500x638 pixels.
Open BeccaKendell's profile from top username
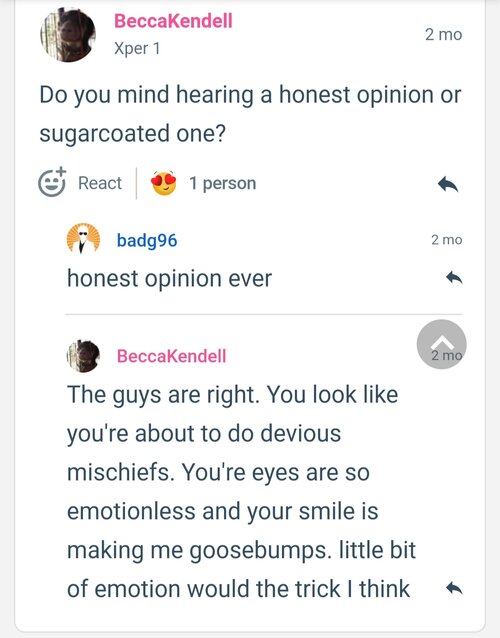point(173,21)
